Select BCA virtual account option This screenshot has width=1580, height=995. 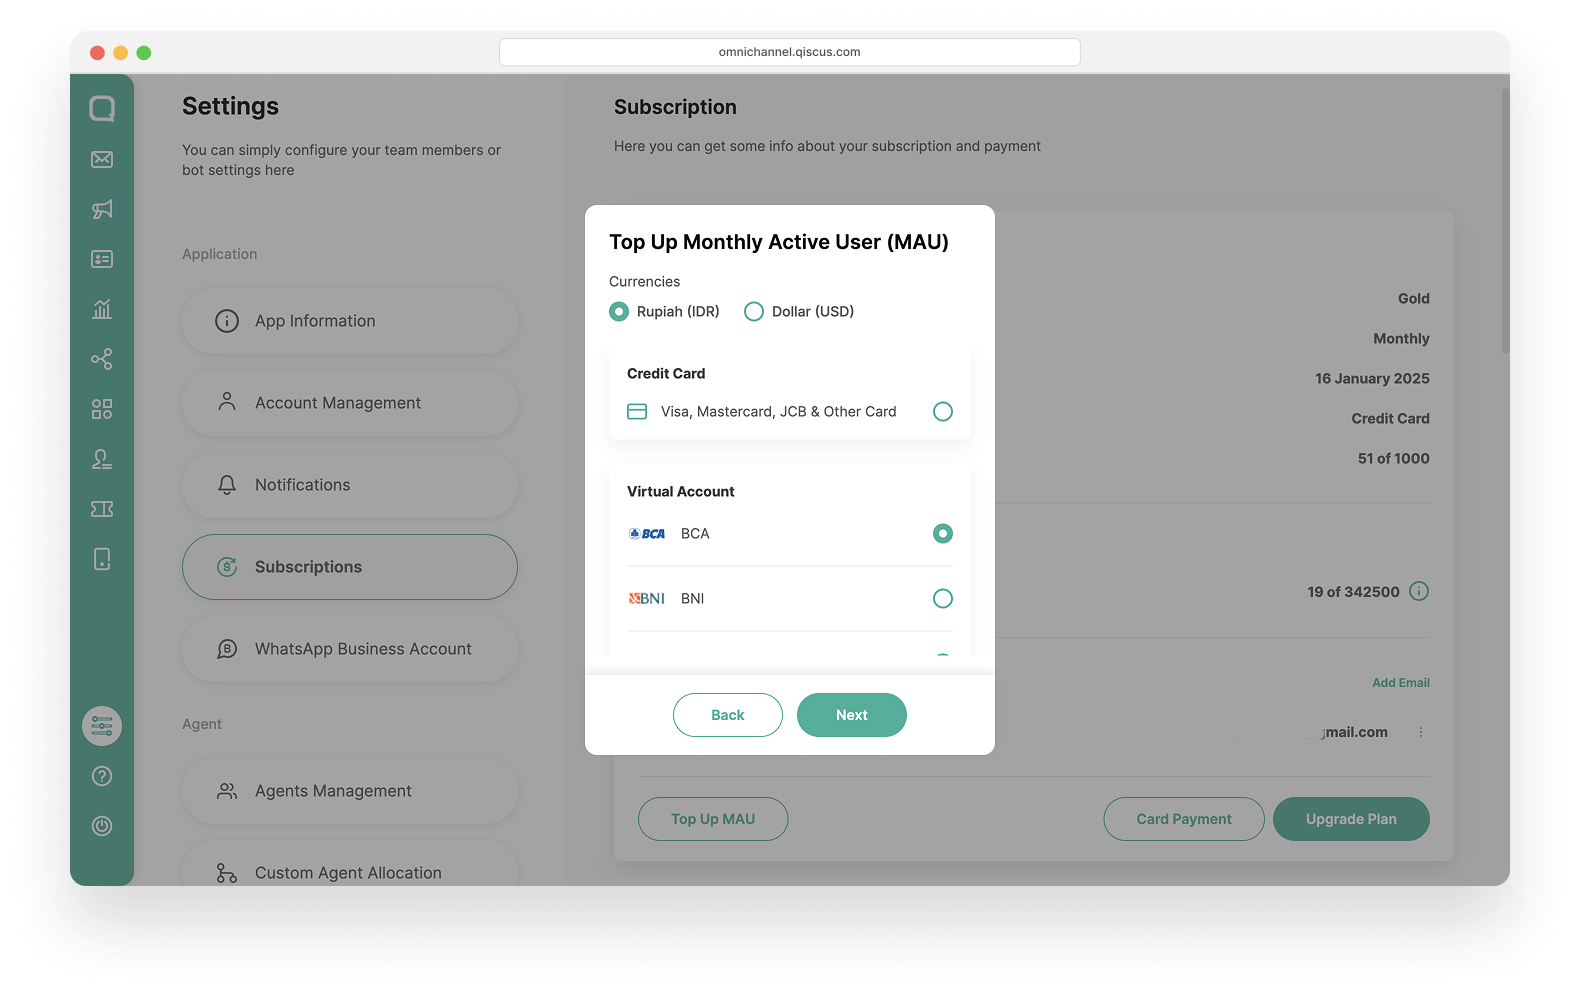click(790, 533)
